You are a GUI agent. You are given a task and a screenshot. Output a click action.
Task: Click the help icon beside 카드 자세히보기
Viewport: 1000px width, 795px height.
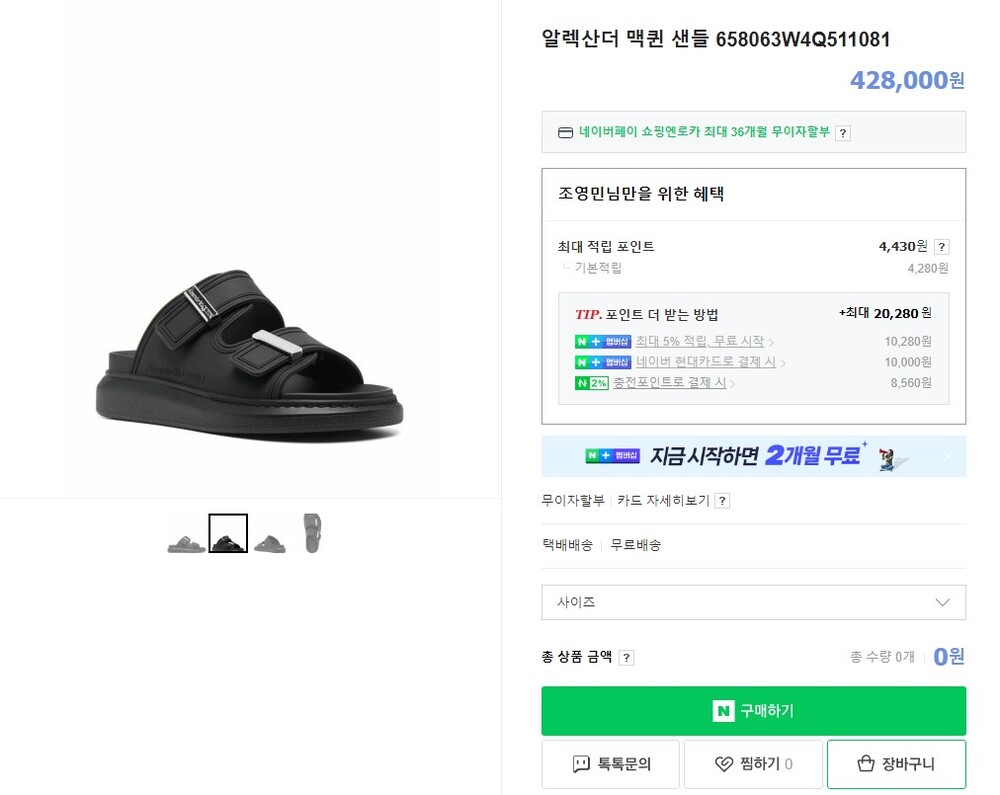722,501
